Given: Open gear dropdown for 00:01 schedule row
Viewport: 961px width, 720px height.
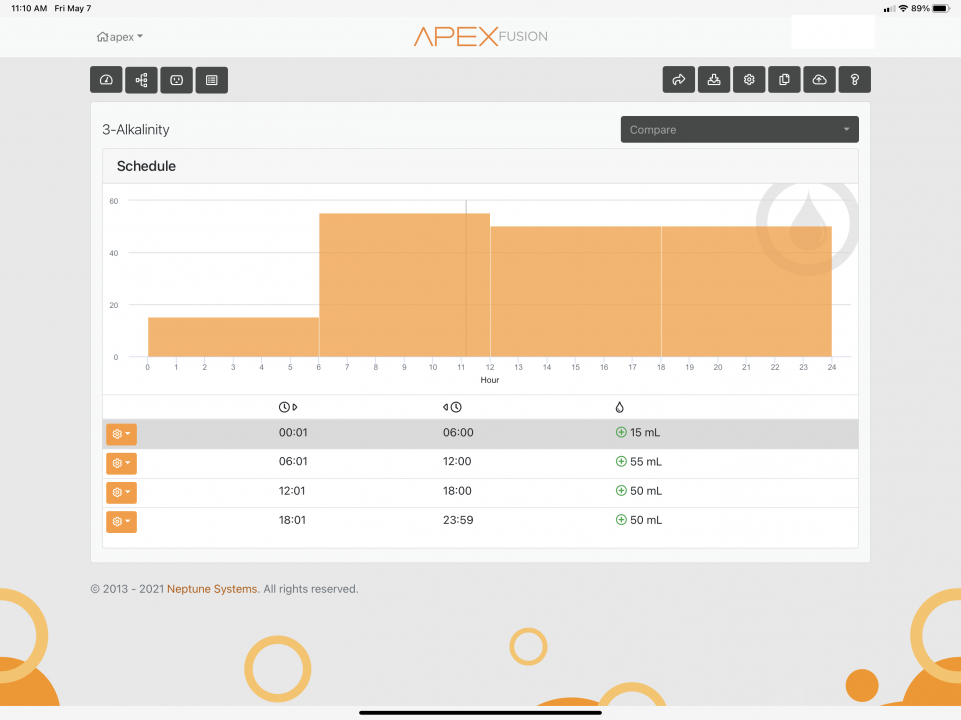Looking at the screenshot, I should (121, 434).
